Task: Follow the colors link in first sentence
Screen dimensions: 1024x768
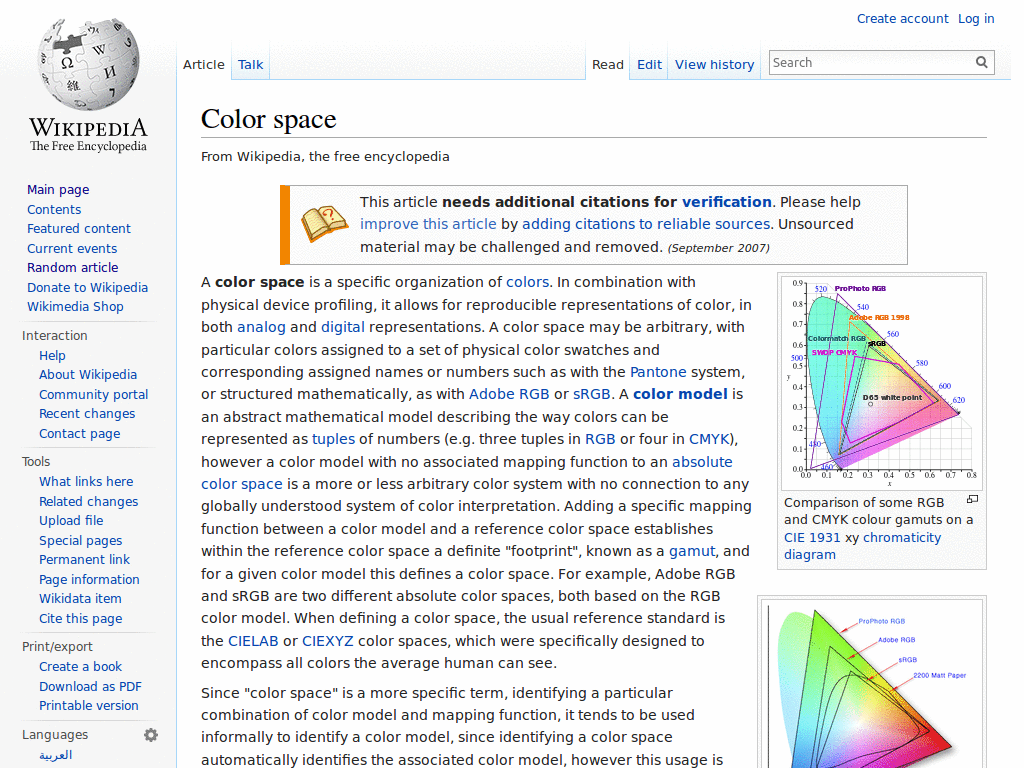Action: [527, 282]
